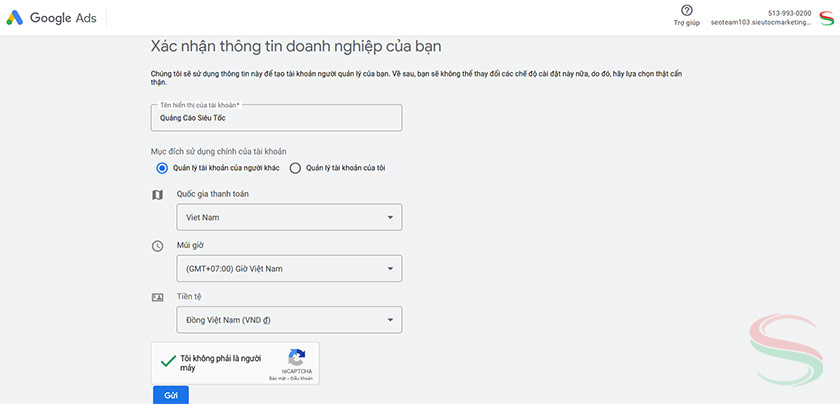
Task: Click the account avatar in top-right corner
Action: 825,17
